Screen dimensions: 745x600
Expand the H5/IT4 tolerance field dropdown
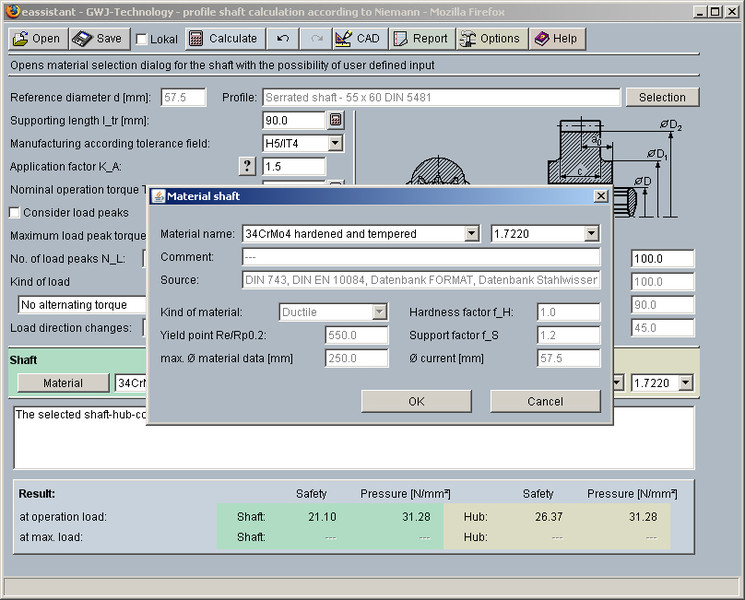click(x=335, y=144)
